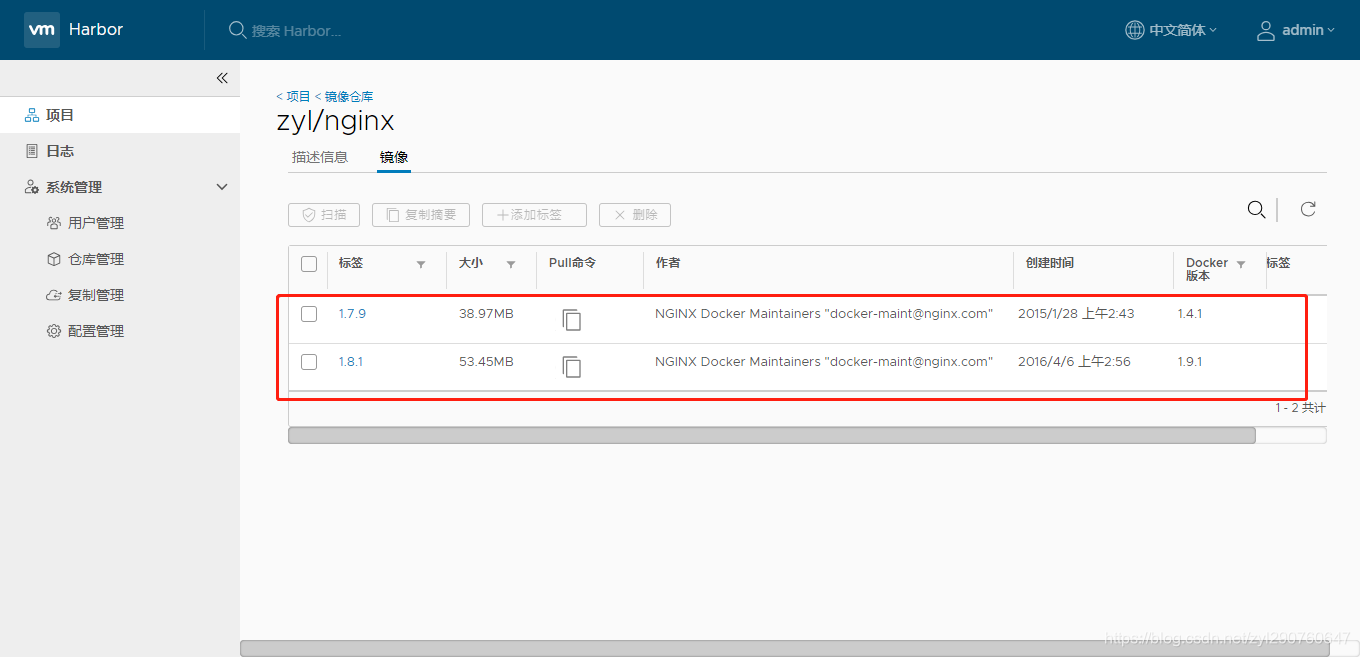
Task: Click the 删除 delete button
Action: pos(635,214)
